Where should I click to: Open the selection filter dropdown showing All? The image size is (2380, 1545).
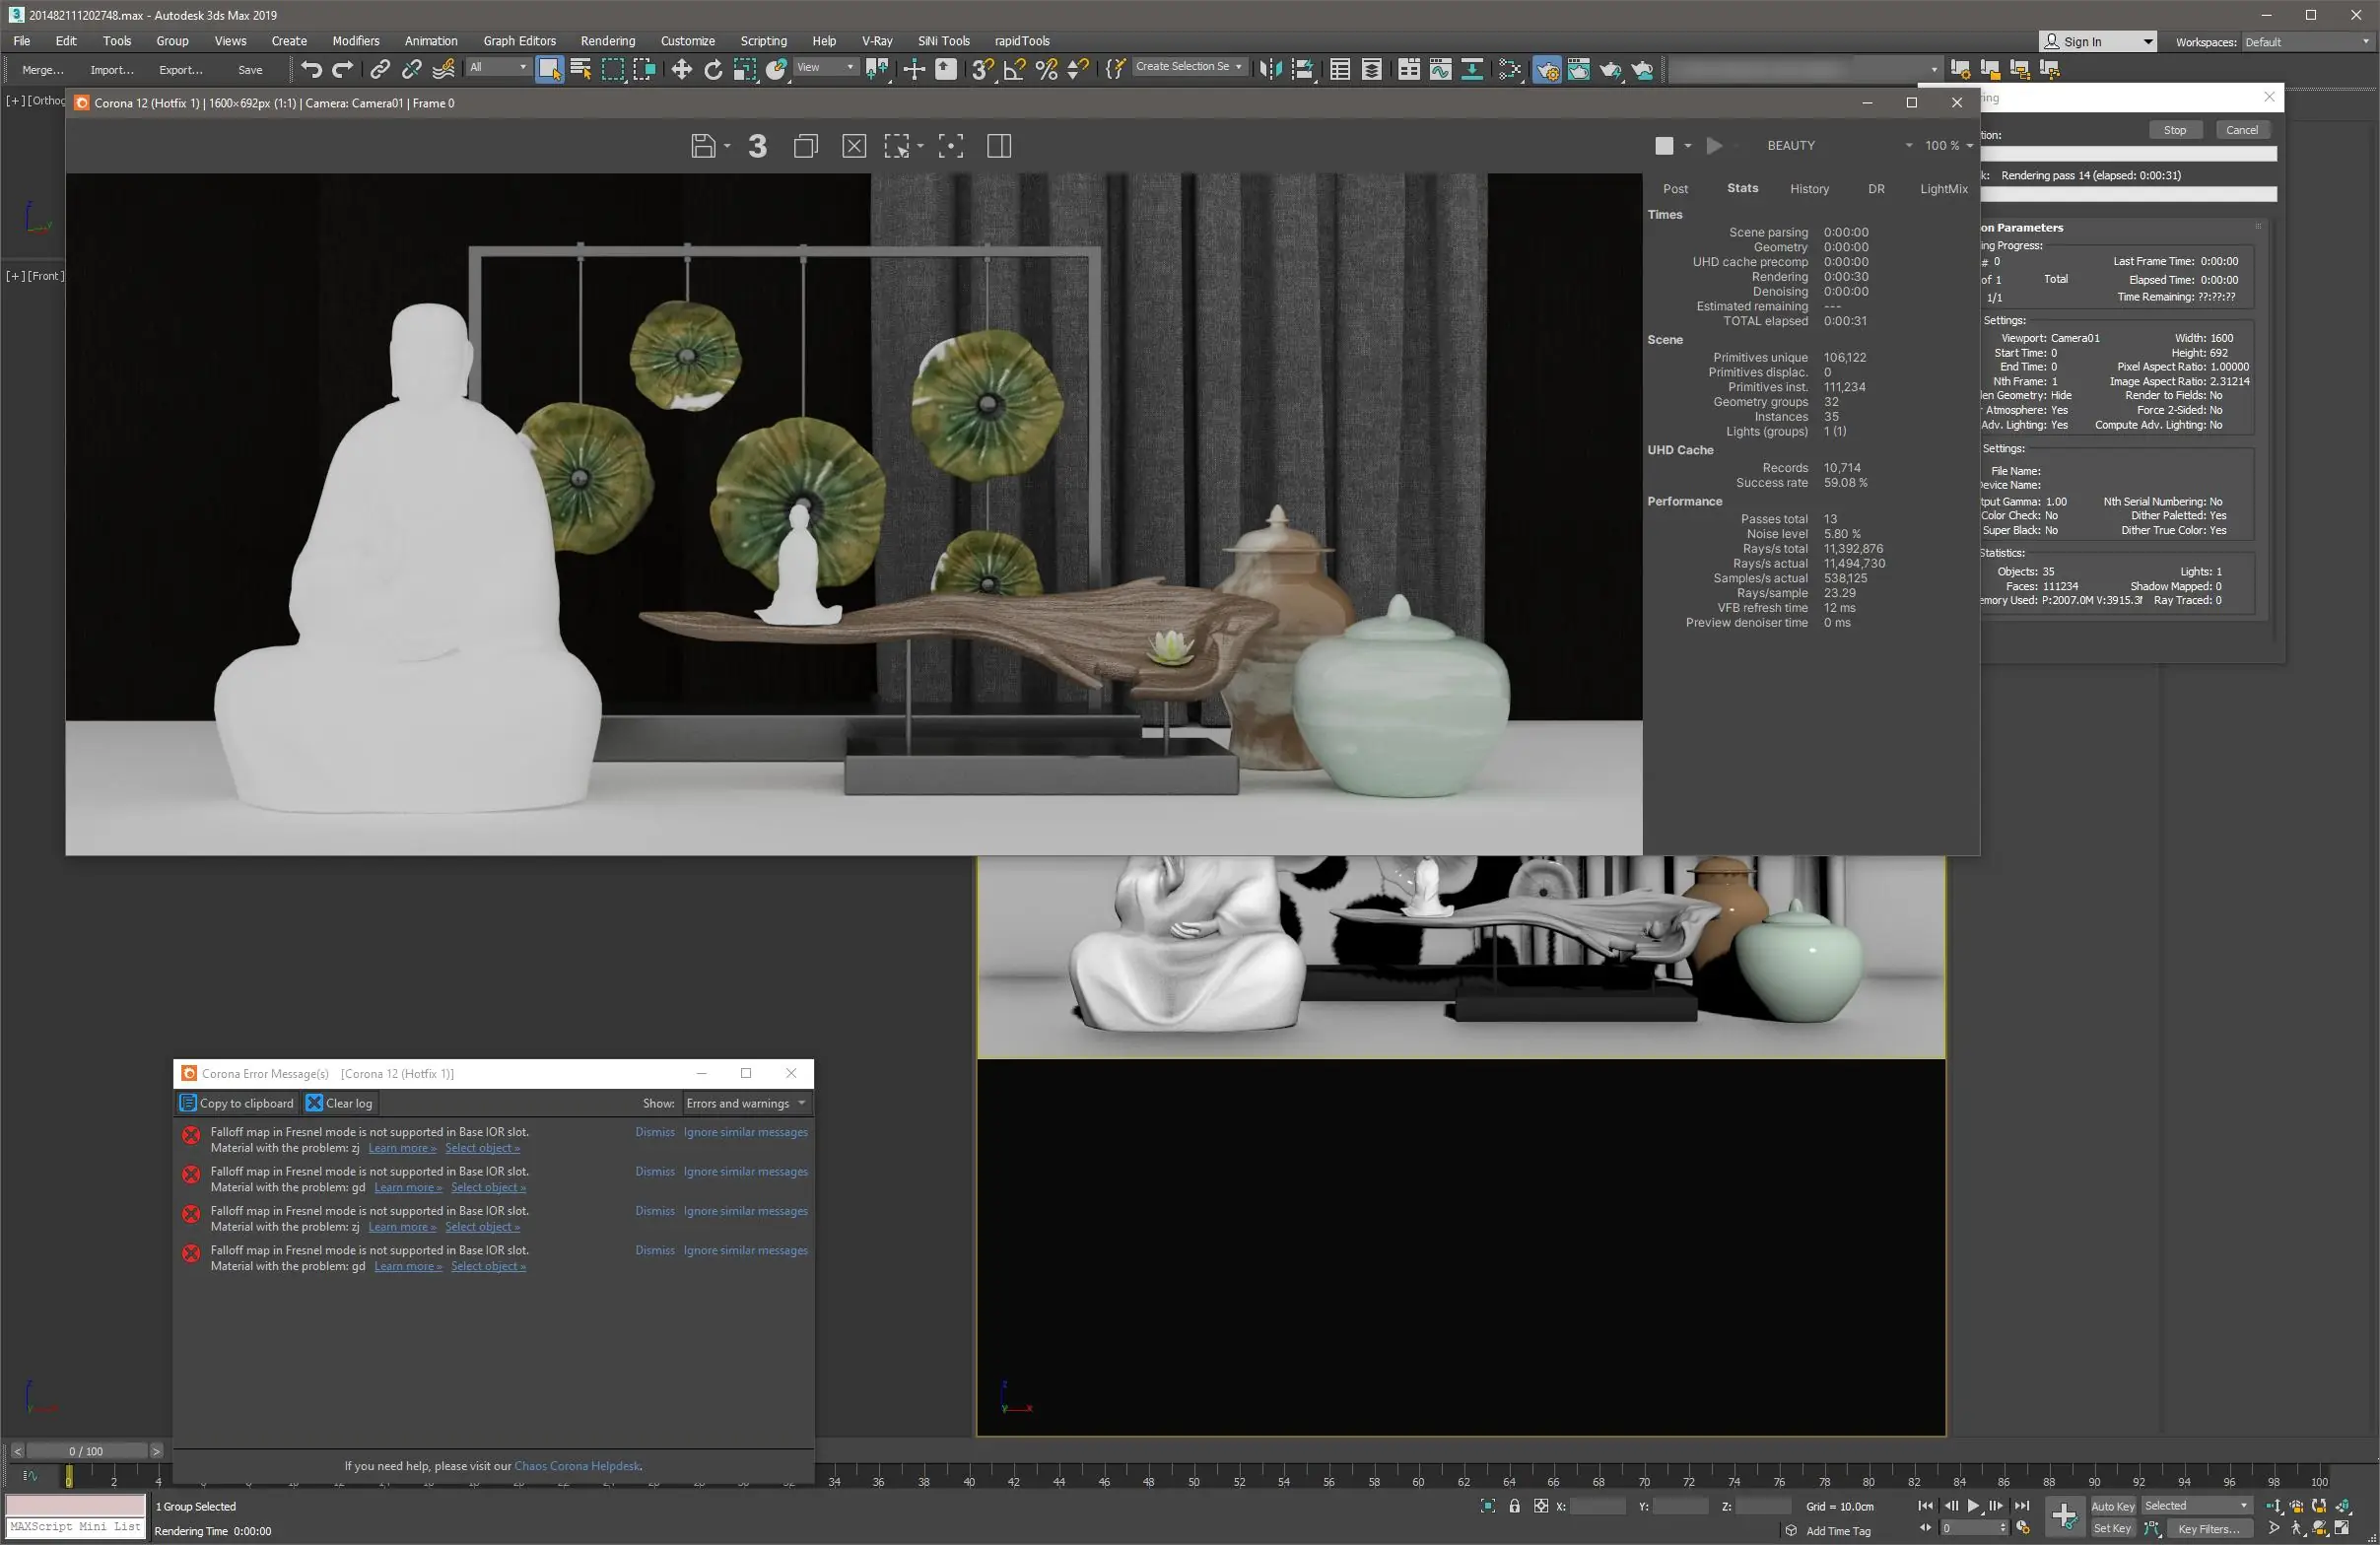click(497, 67)
